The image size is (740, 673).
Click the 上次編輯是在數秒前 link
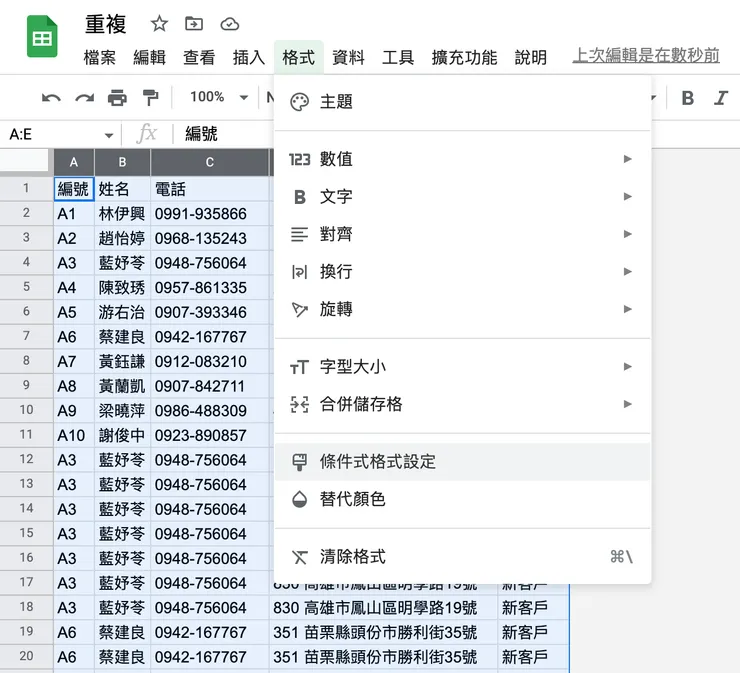[x=646, y=56]
